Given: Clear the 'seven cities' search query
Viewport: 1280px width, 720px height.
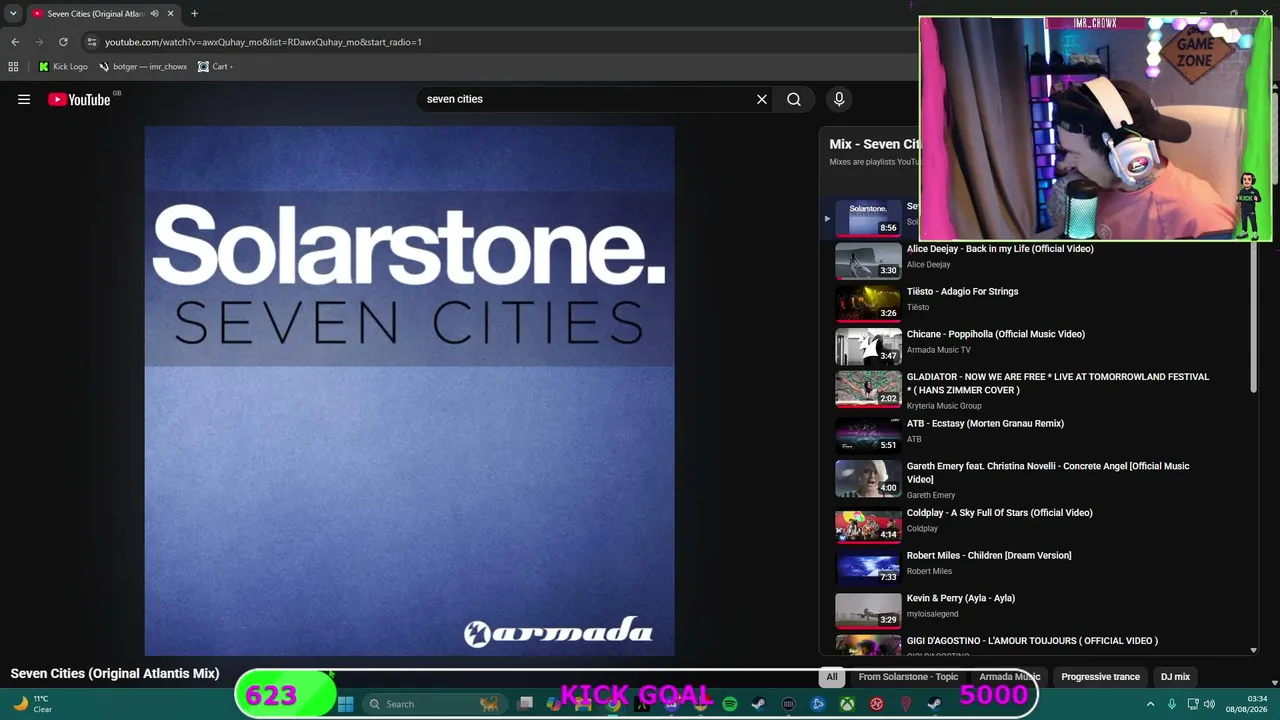Looking at the screenshot, I should pyautogui.click(x=762, y=99).
